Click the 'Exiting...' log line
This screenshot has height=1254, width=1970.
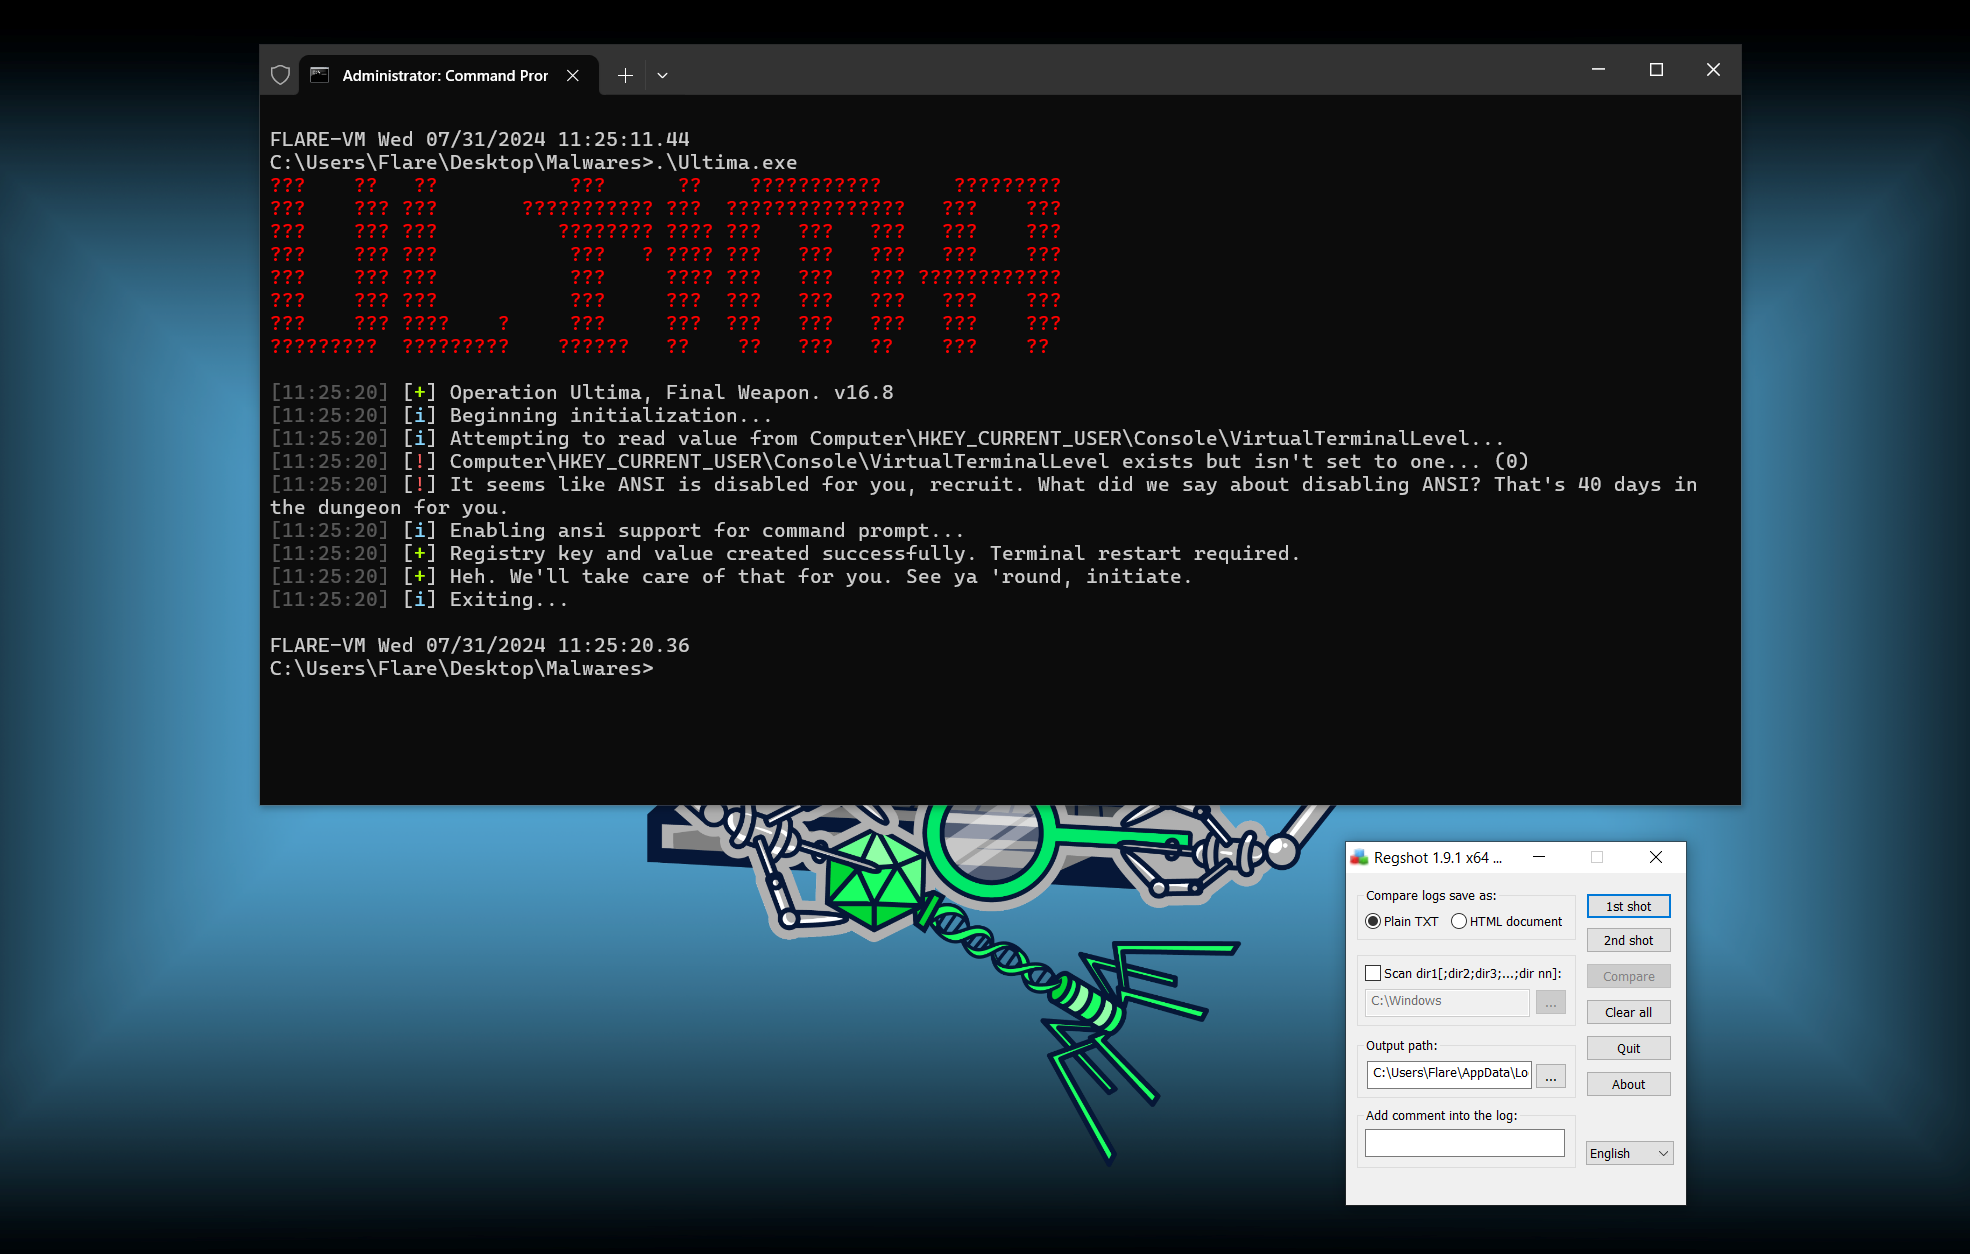509,599
